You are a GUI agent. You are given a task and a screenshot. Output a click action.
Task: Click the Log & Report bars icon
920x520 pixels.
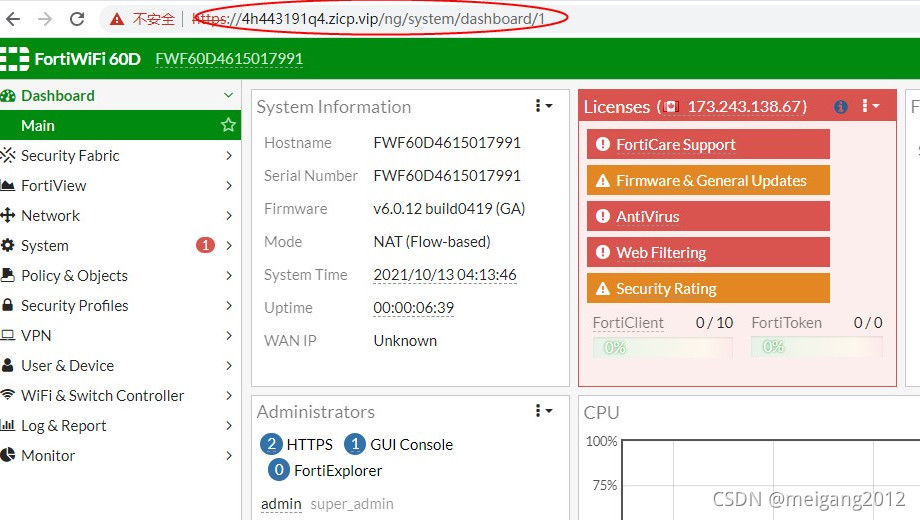8,424
